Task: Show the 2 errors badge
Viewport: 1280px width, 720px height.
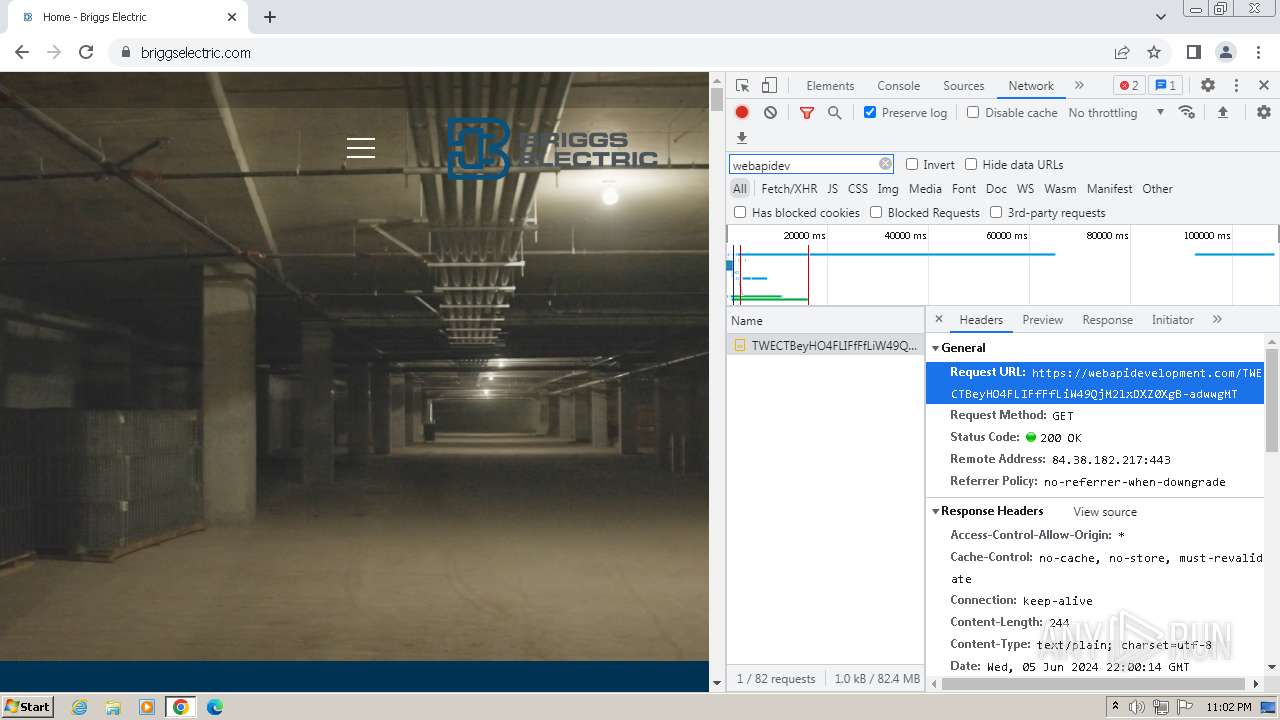Action: click(1129, 85)
